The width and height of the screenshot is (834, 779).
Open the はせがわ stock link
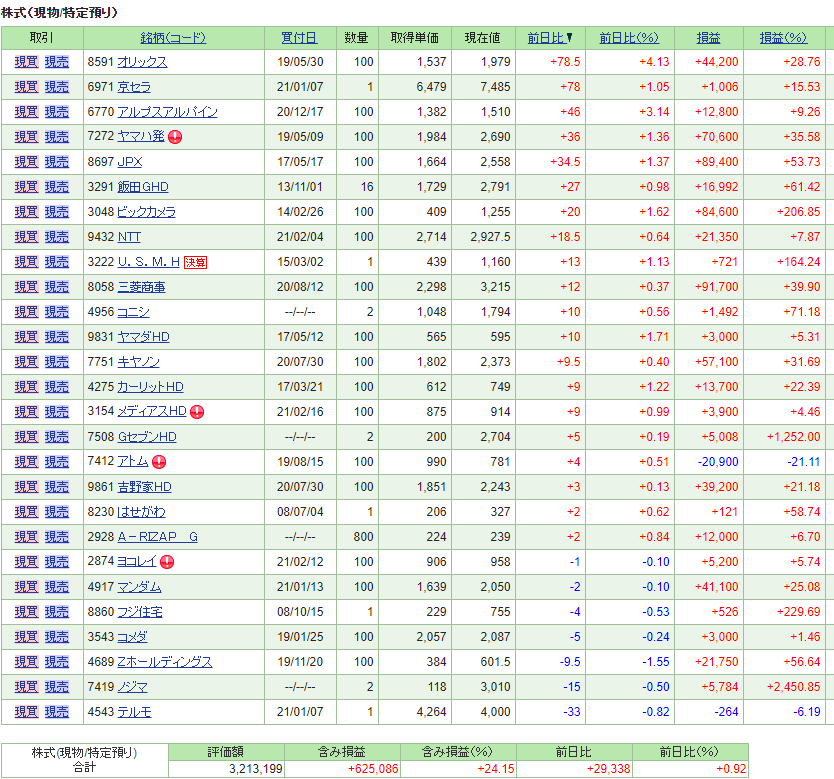(141, 512)
